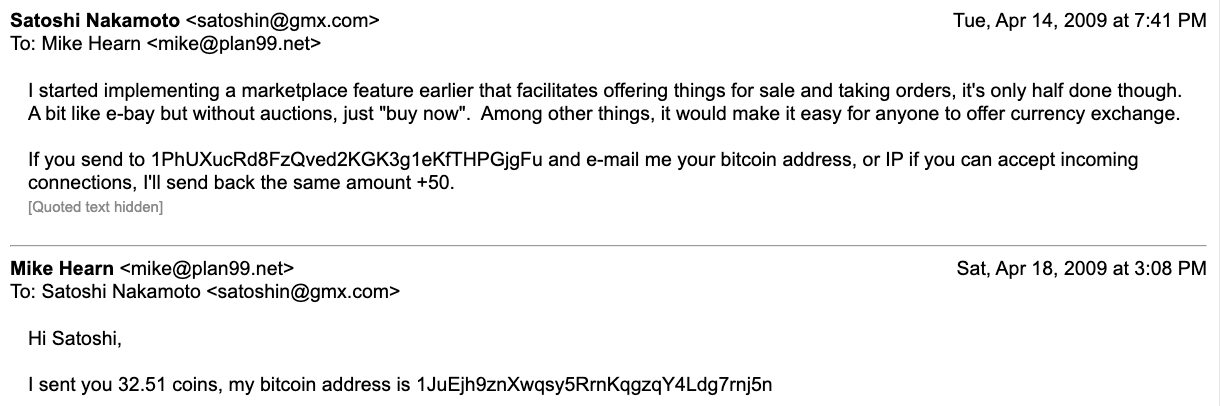The image size is (1220, 406).
Task: Click the Hi Satoshi greeting line
Action: pos(75,339)
